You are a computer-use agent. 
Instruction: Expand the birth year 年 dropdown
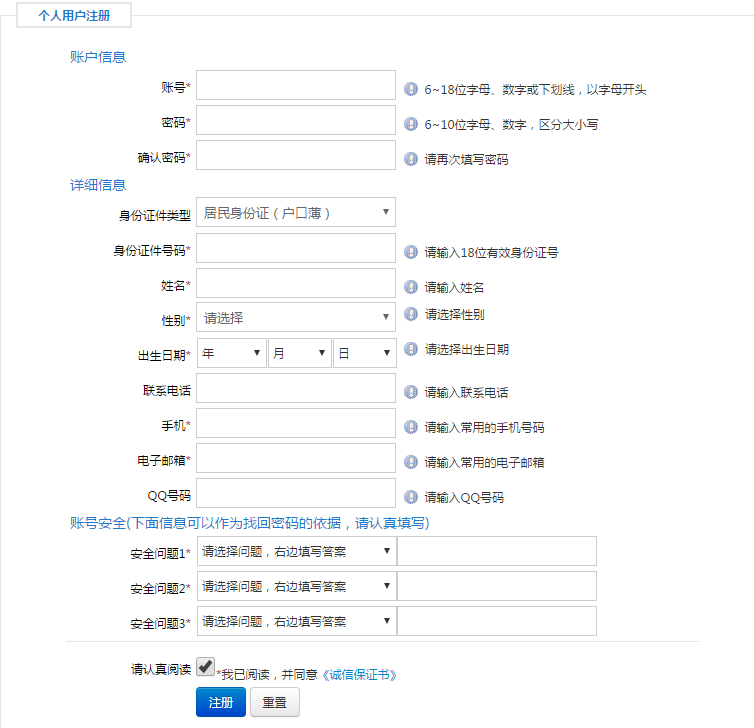(231, 353)
